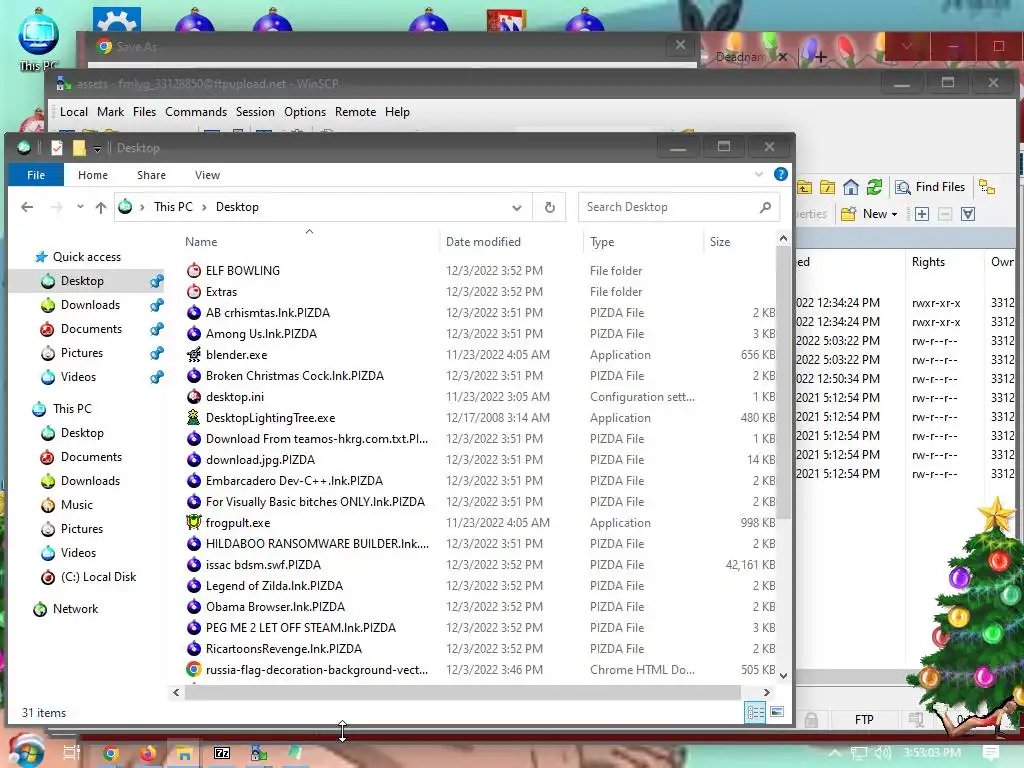Refresh the Desktop folder view
This screenshot has width=1024, height=768.
pyautogui.click(x=549, y=207)
